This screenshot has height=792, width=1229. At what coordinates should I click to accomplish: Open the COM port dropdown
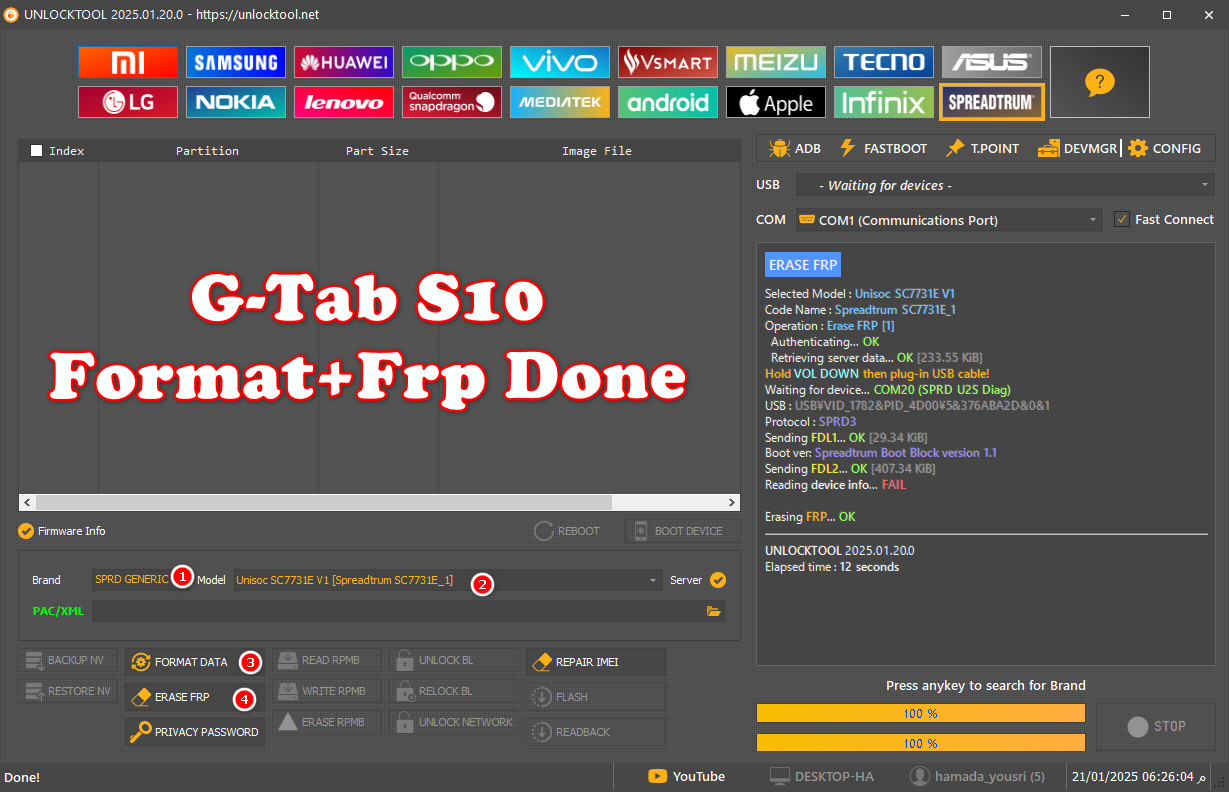click(x=949, y=220)
